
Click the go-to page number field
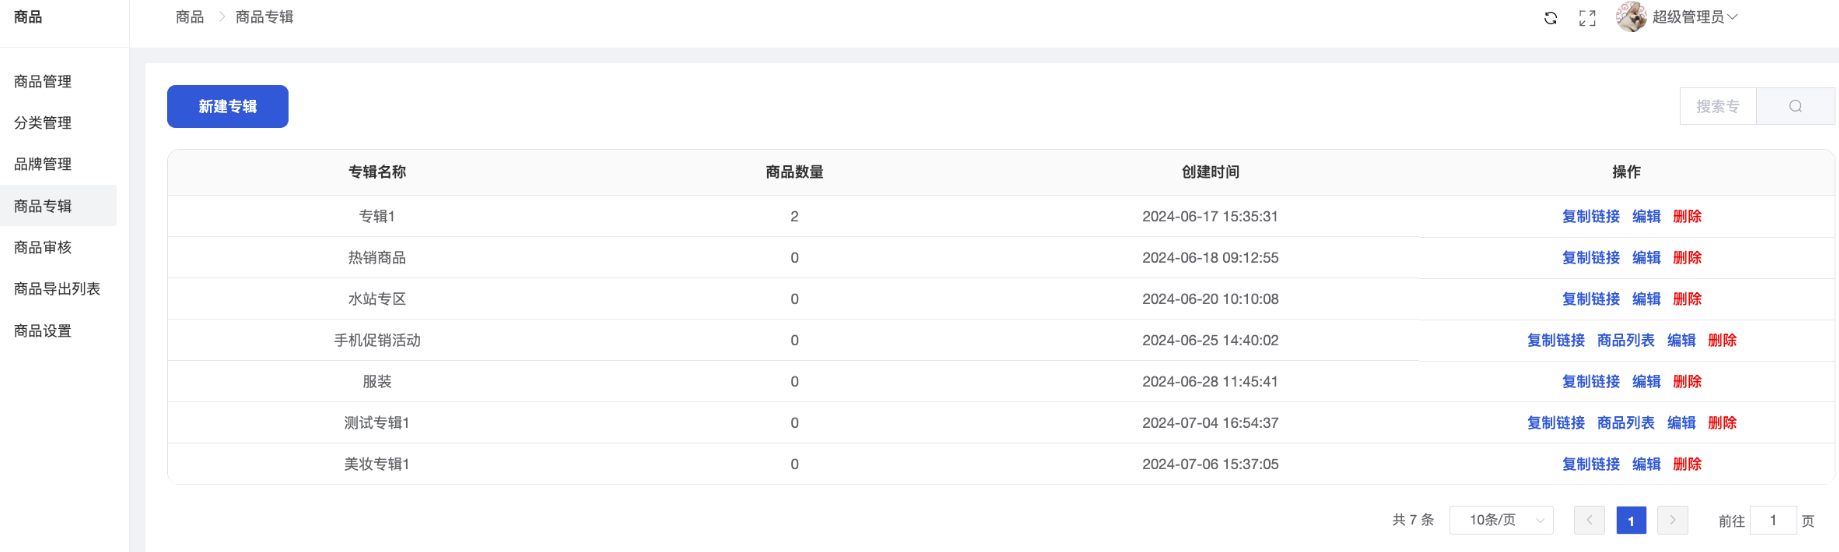tap(1773, 520)
